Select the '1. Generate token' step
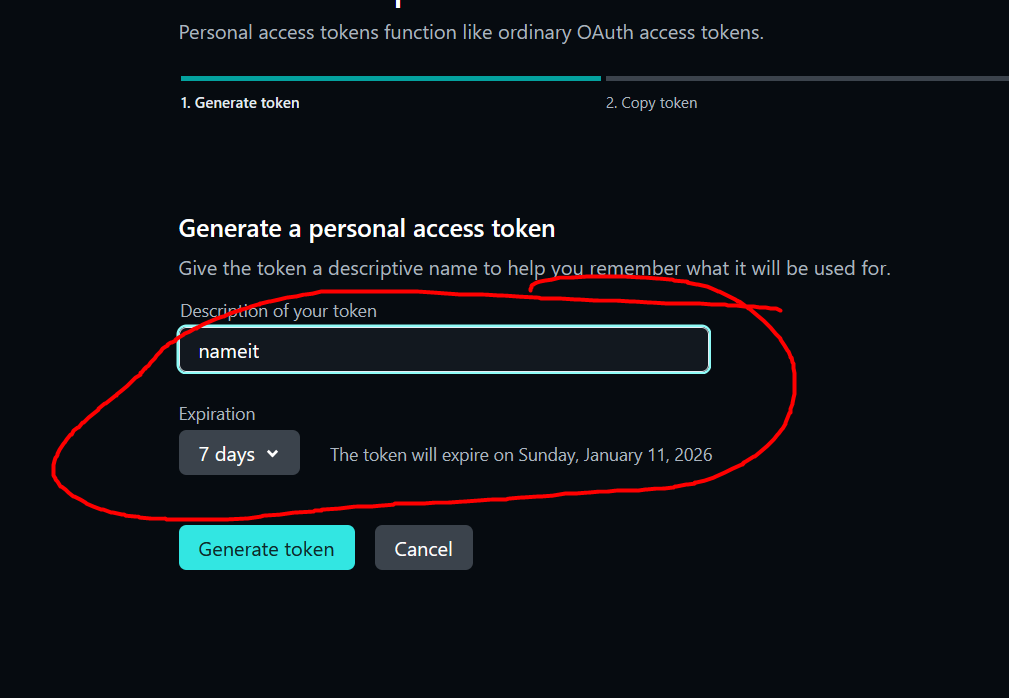The width and height of the screenshot is (1009, 698). (x=240, y=103)
